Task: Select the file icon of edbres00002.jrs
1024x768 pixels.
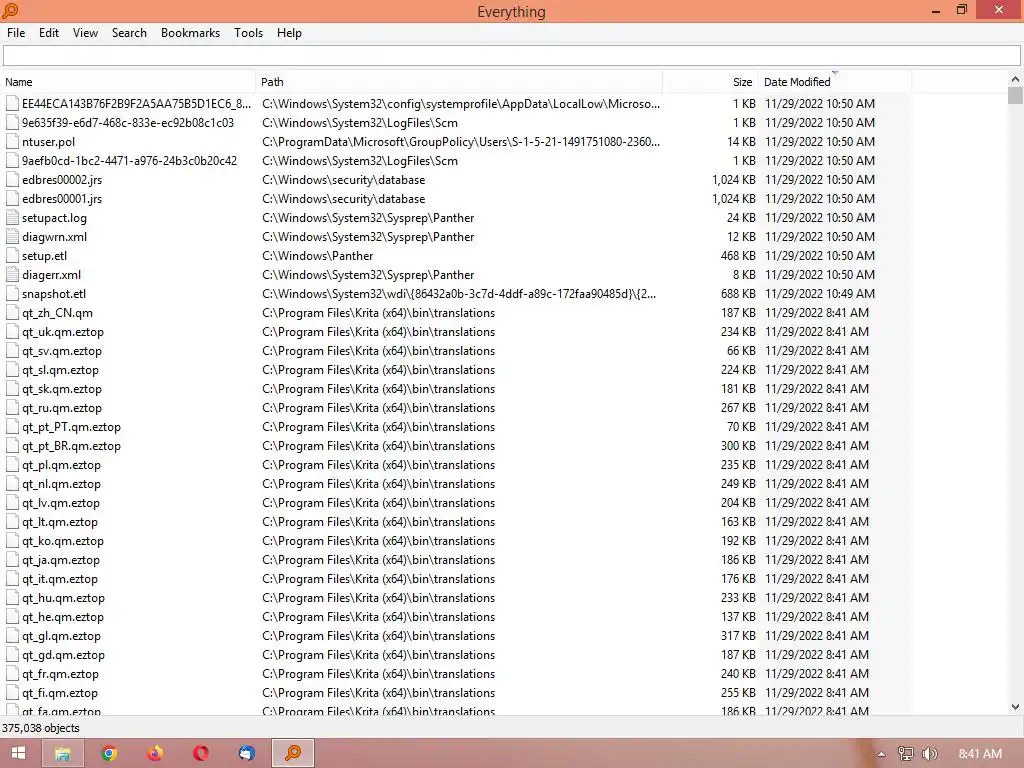Action: pyautogui.click(x=12, y=180)
